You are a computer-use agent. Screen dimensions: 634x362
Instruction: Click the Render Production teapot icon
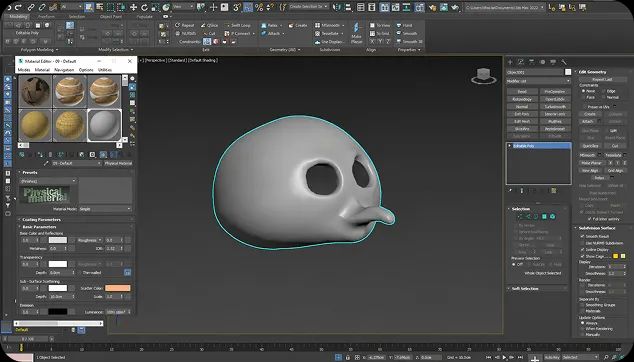455,7
